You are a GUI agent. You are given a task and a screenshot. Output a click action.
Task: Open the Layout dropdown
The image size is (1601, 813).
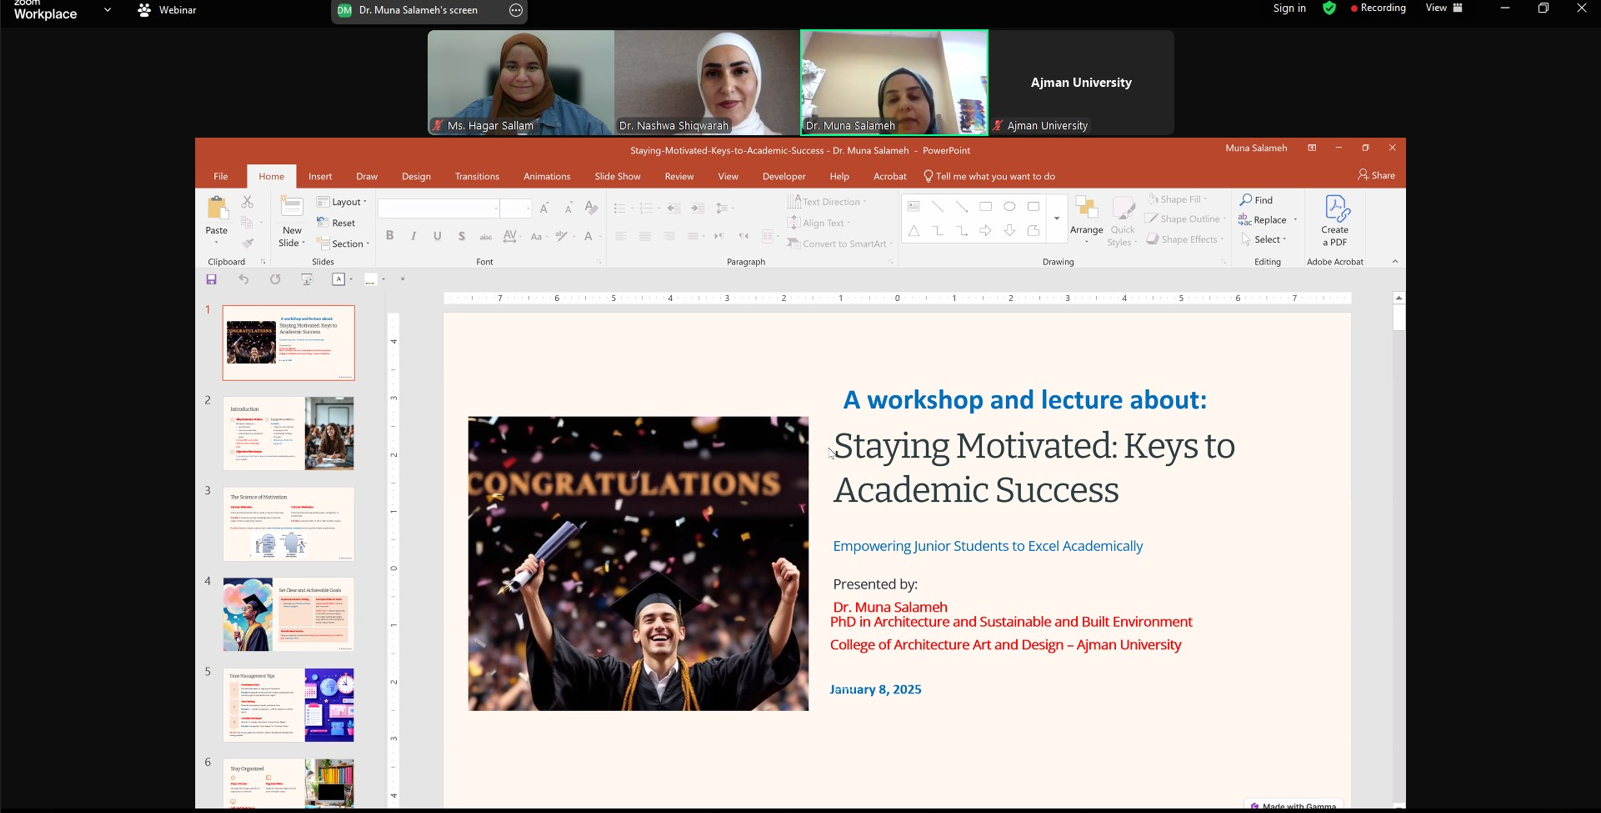(342, 202)
